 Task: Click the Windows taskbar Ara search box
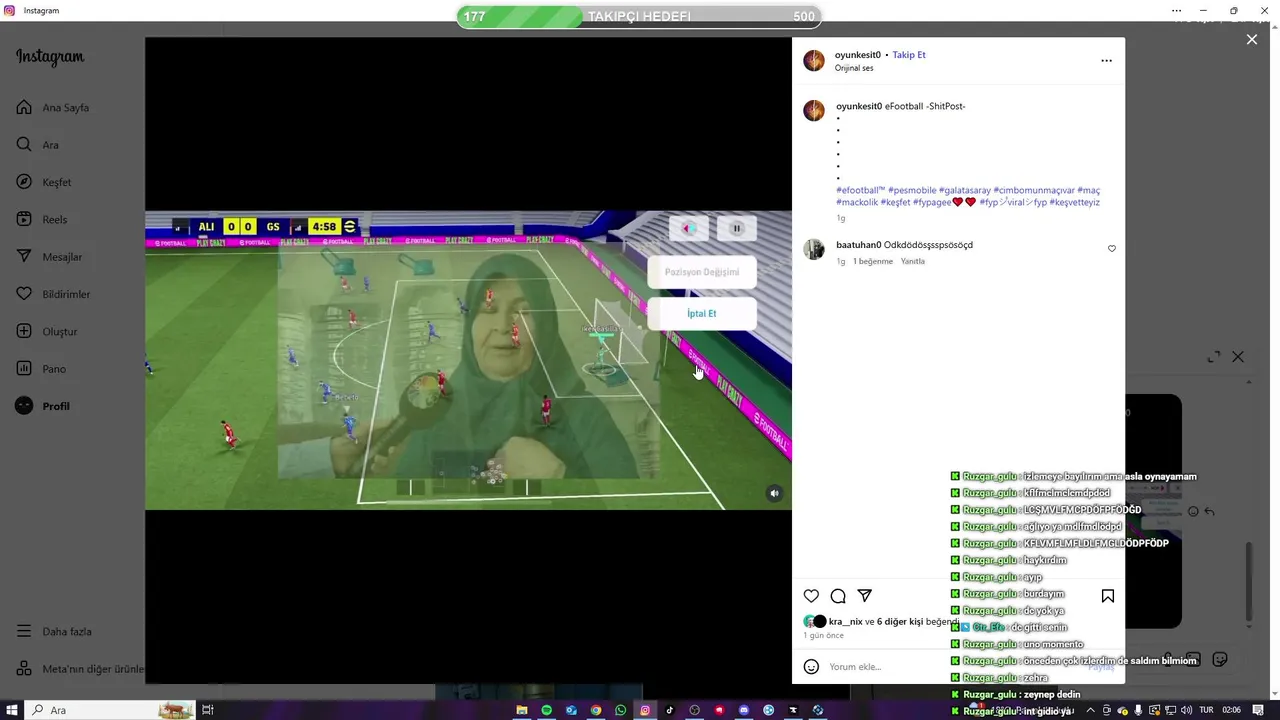coord(110,710)
